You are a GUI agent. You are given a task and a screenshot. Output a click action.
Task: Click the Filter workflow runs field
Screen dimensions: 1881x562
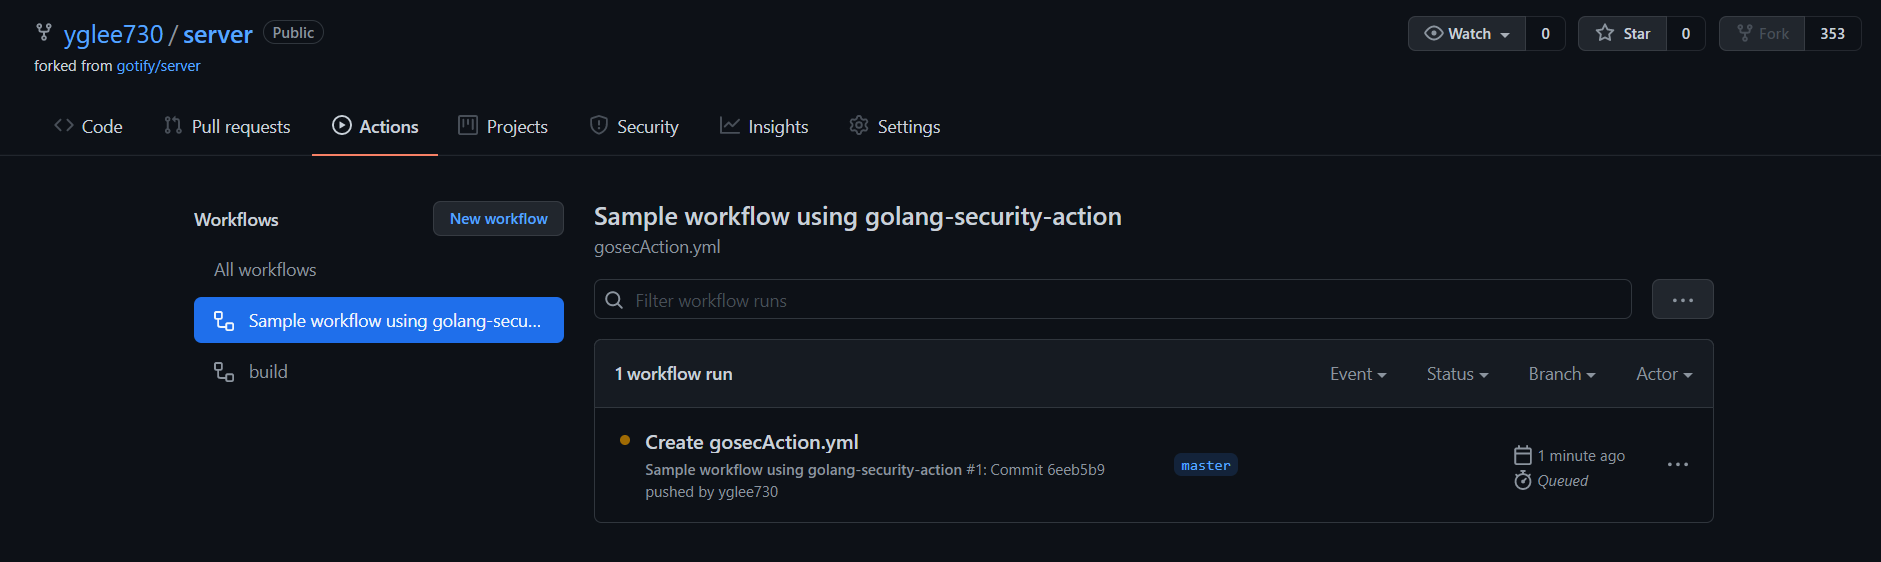coord(1113,300)
